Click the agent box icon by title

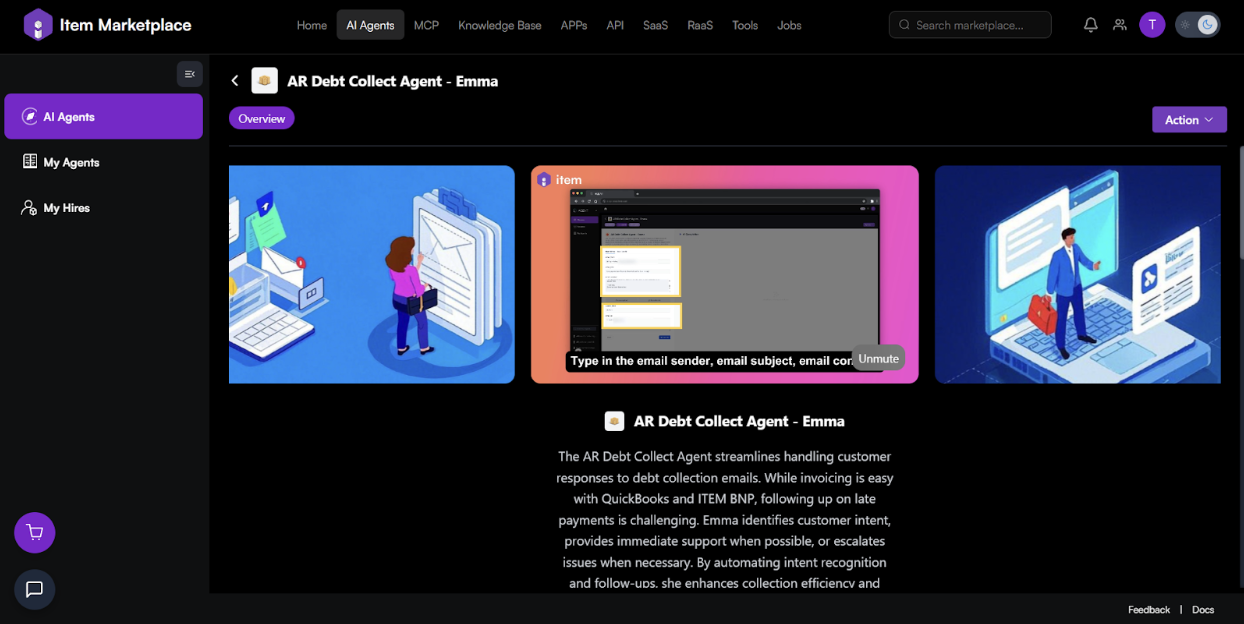(264, 81)
